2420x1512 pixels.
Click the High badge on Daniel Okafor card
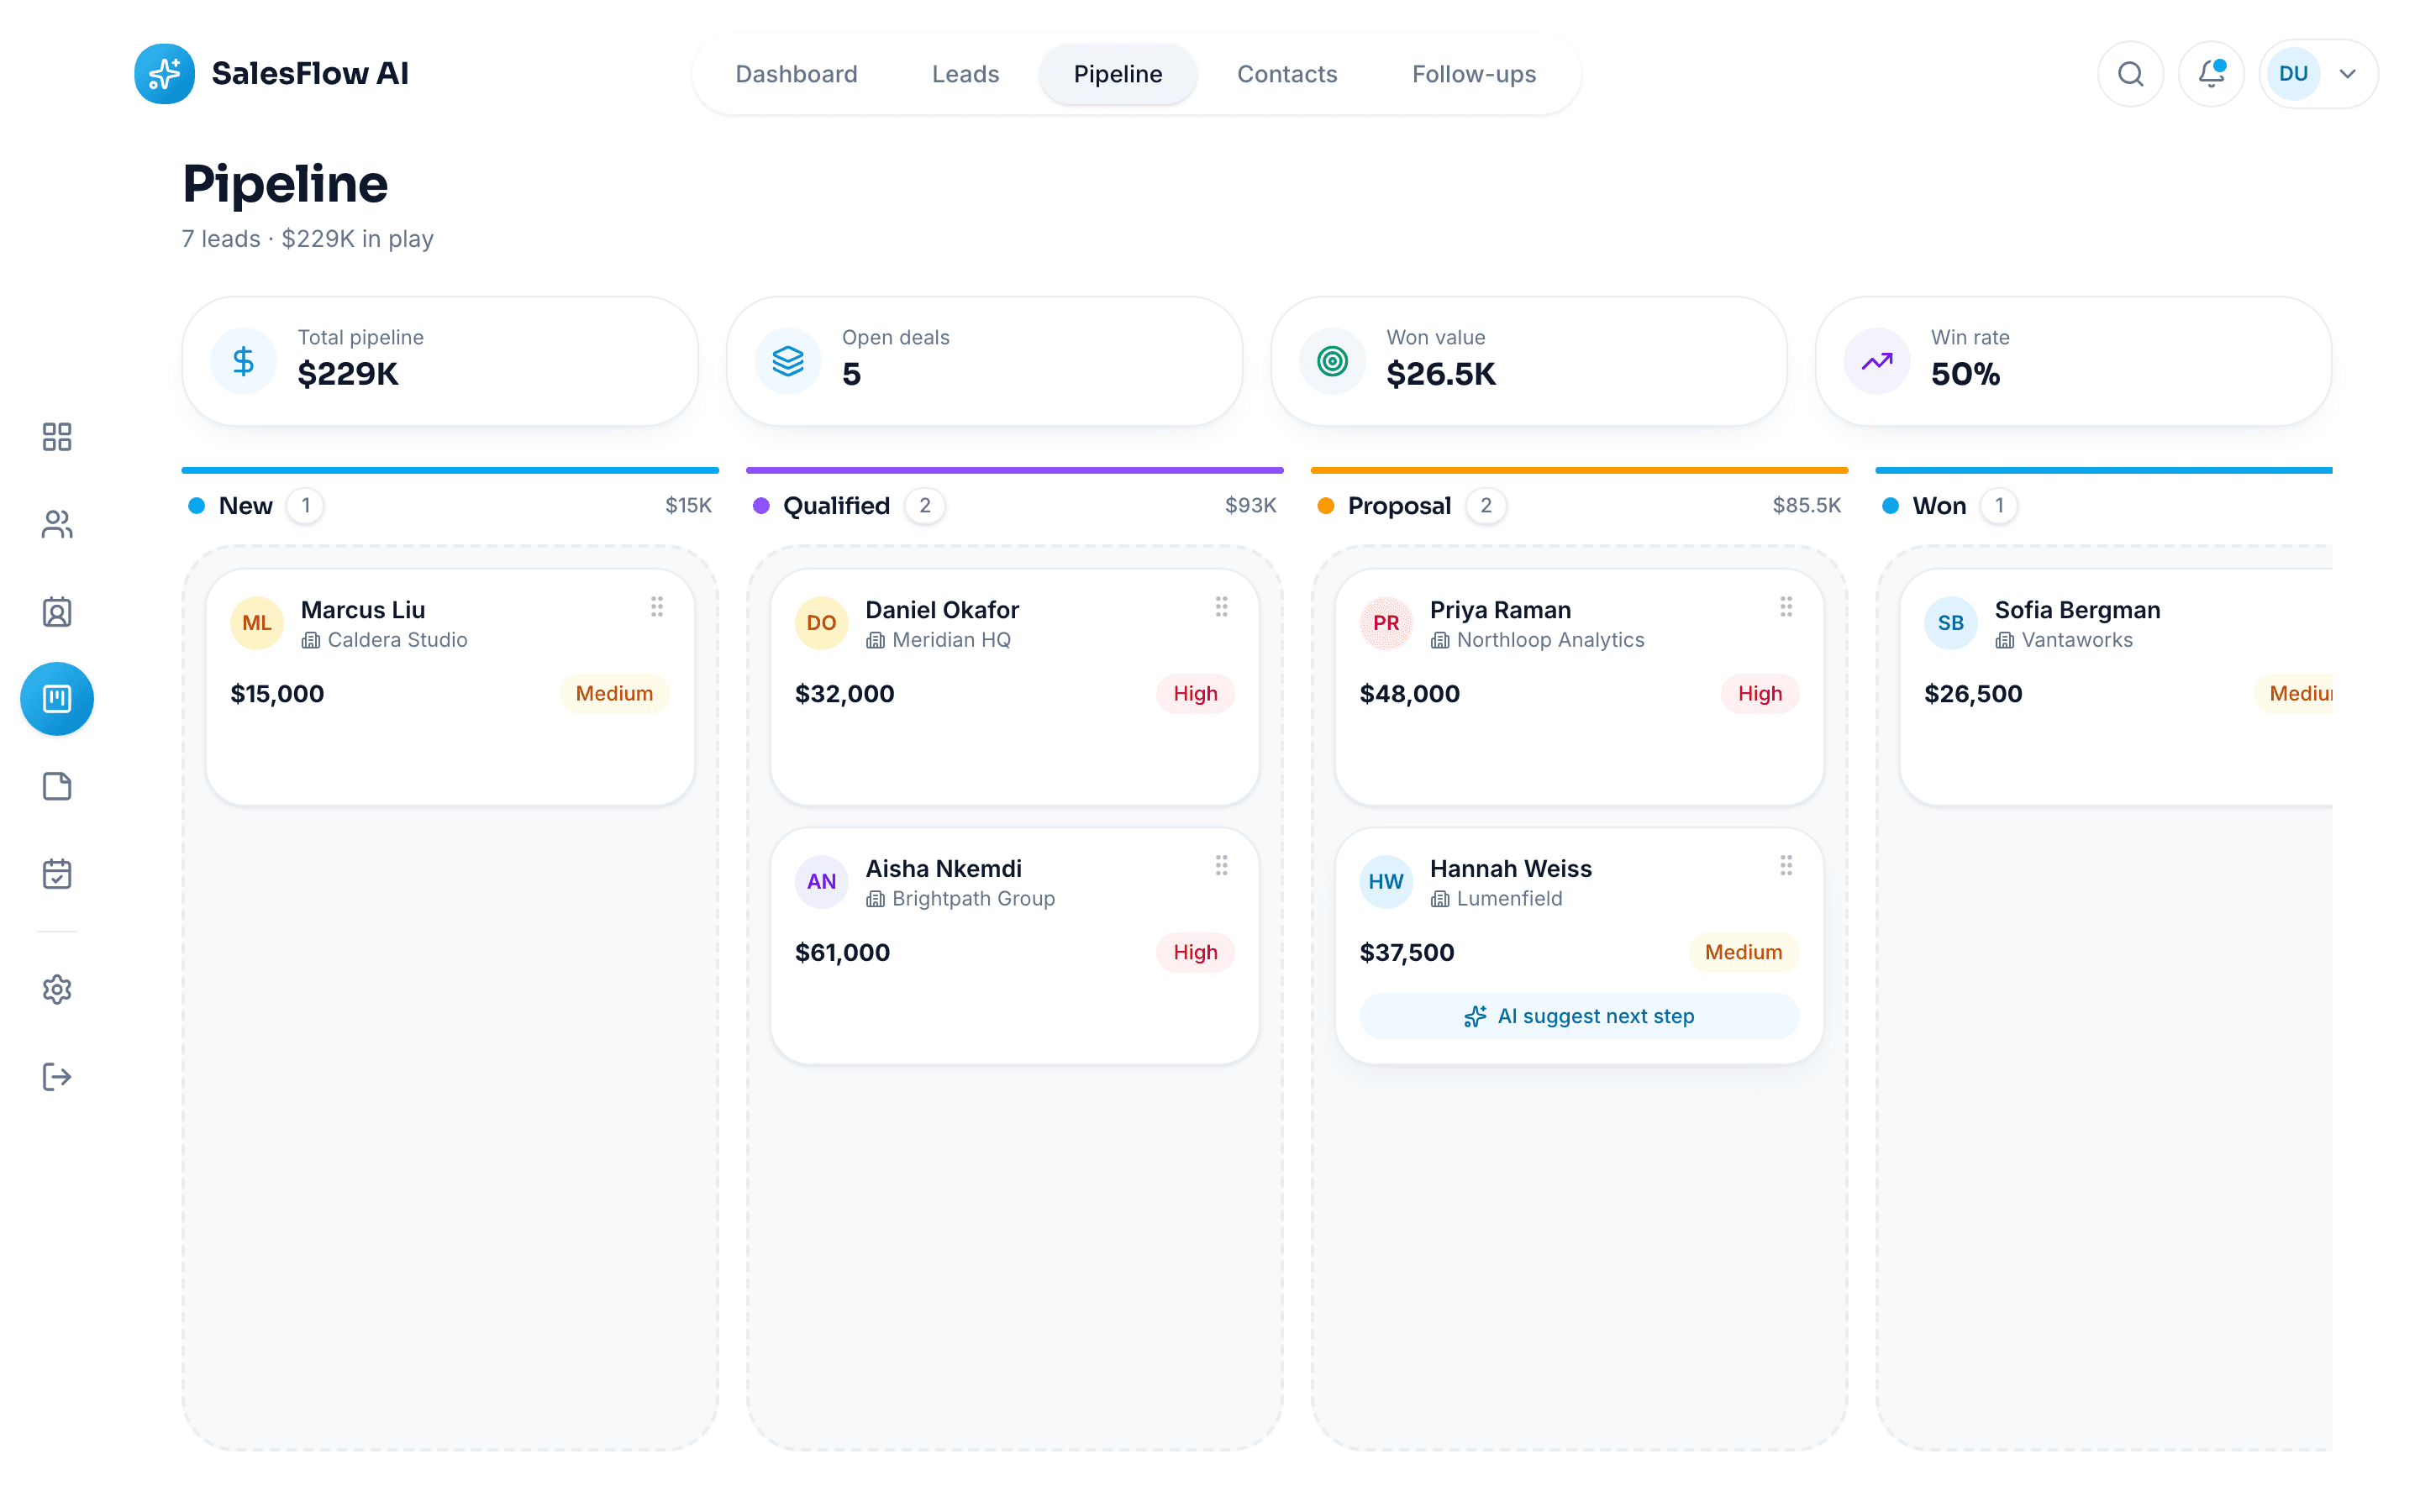pos(1195,694)
